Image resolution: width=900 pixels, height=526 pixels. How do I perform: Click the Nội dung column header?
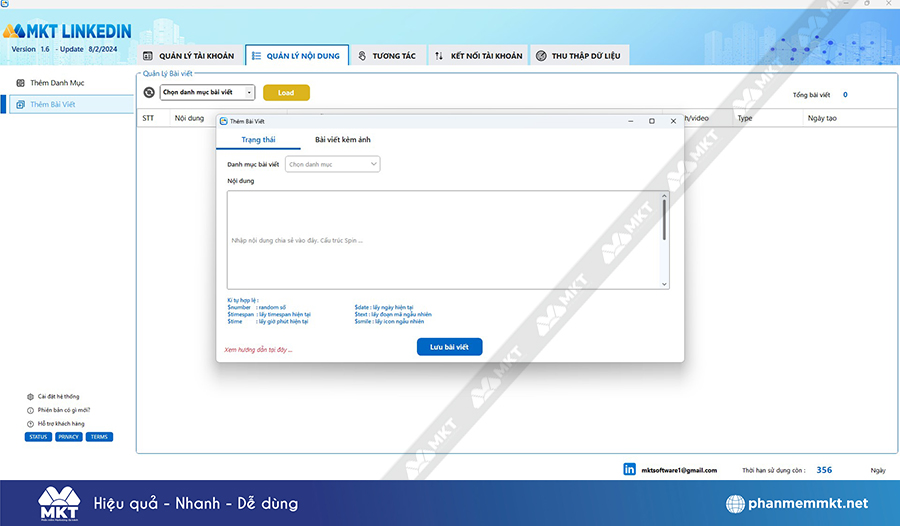[189, 118]
